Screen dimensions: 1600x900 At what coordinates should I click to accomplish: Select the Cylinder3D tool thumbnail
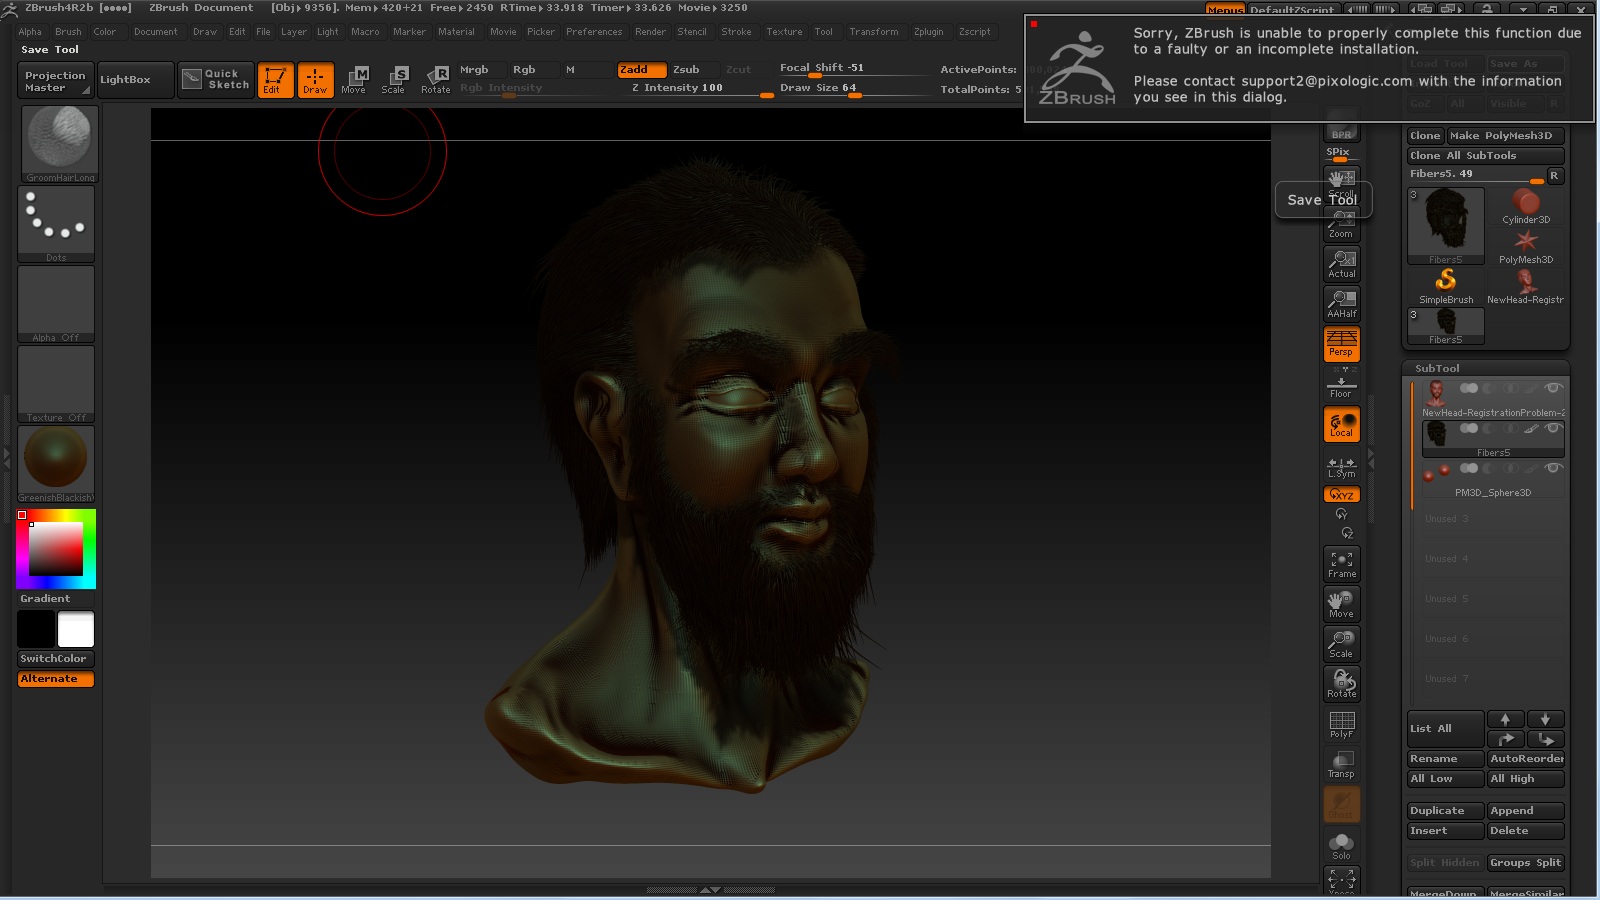click(x=1525, y=206)
